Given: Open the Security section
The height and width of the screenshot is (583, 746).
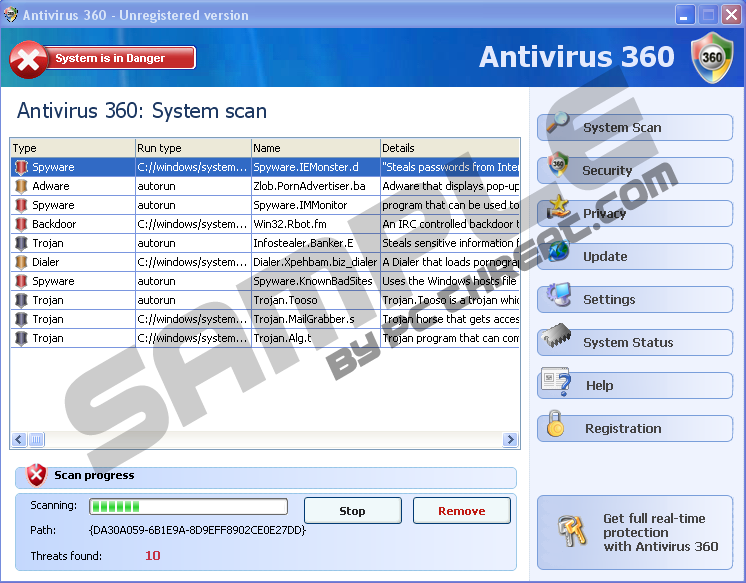Looking at the screenshot, I should coord(635,170).
